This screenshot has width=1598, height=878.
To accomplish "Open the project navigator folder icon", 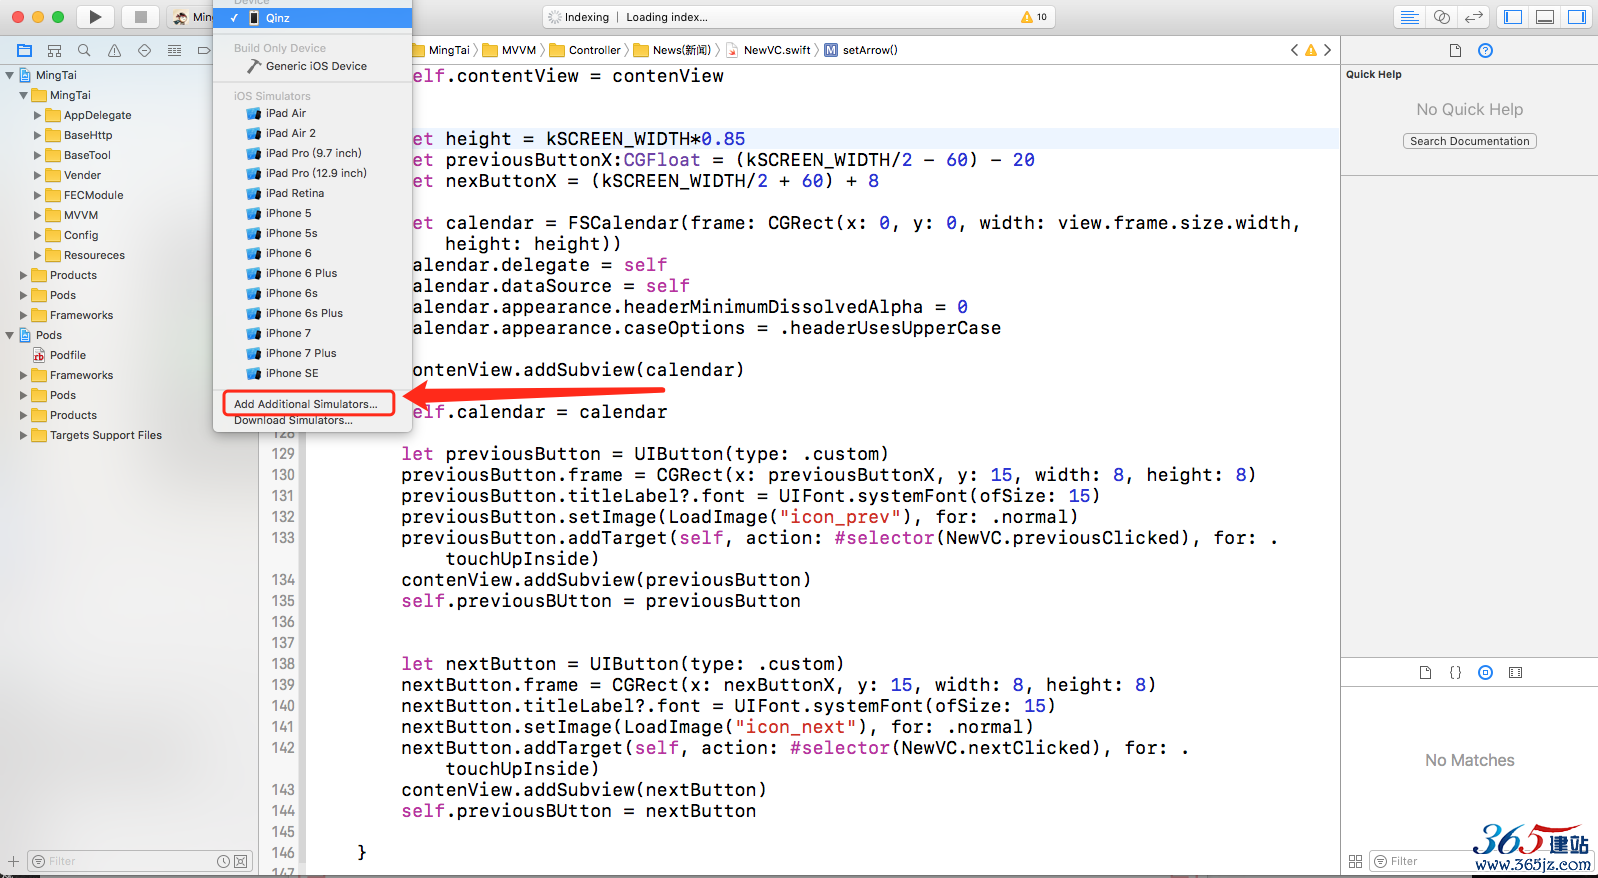I will 25,50.
